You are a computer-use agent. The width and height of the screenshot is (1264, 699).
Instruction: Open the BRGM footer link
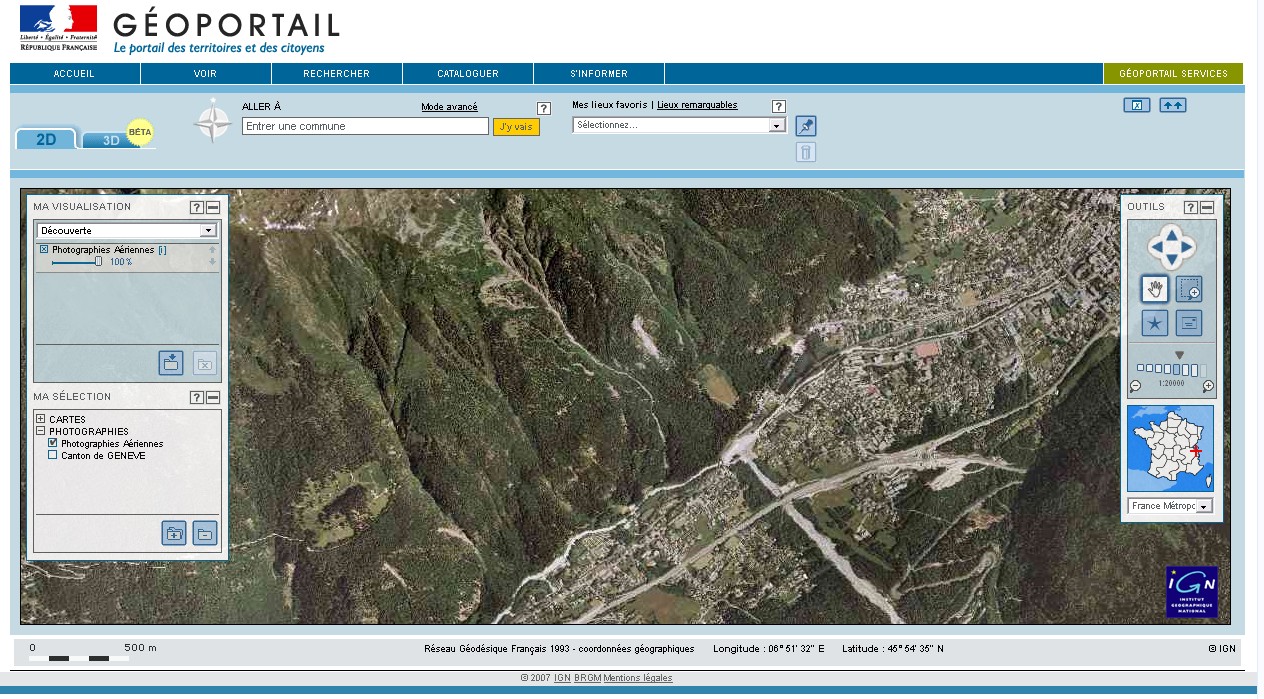click(x=587, y=678)
